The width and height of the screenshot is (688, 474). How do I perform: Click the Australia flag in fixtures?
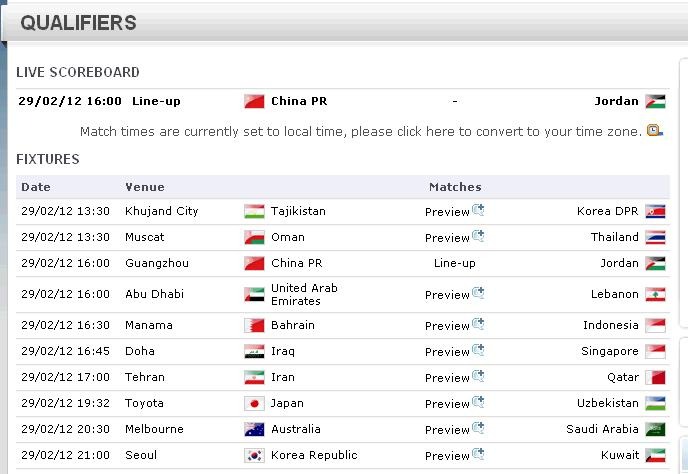254,429
